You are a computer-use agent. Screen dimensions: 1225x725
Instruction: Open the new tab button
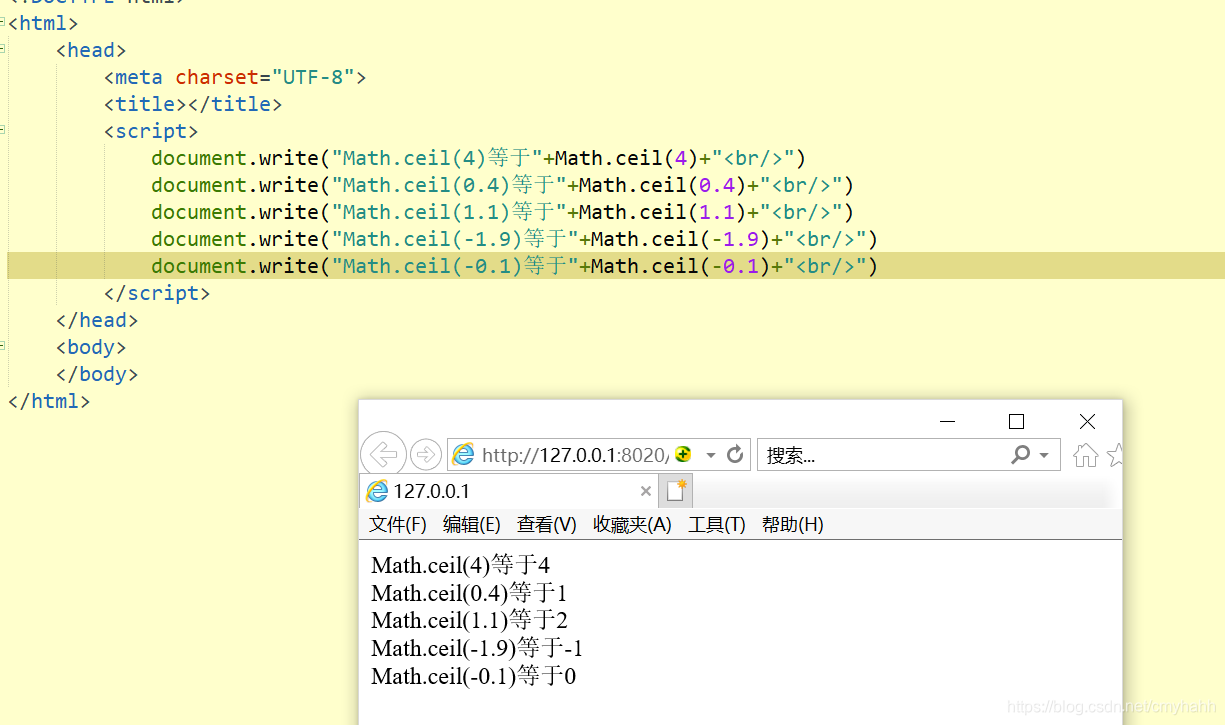[677, 491]
